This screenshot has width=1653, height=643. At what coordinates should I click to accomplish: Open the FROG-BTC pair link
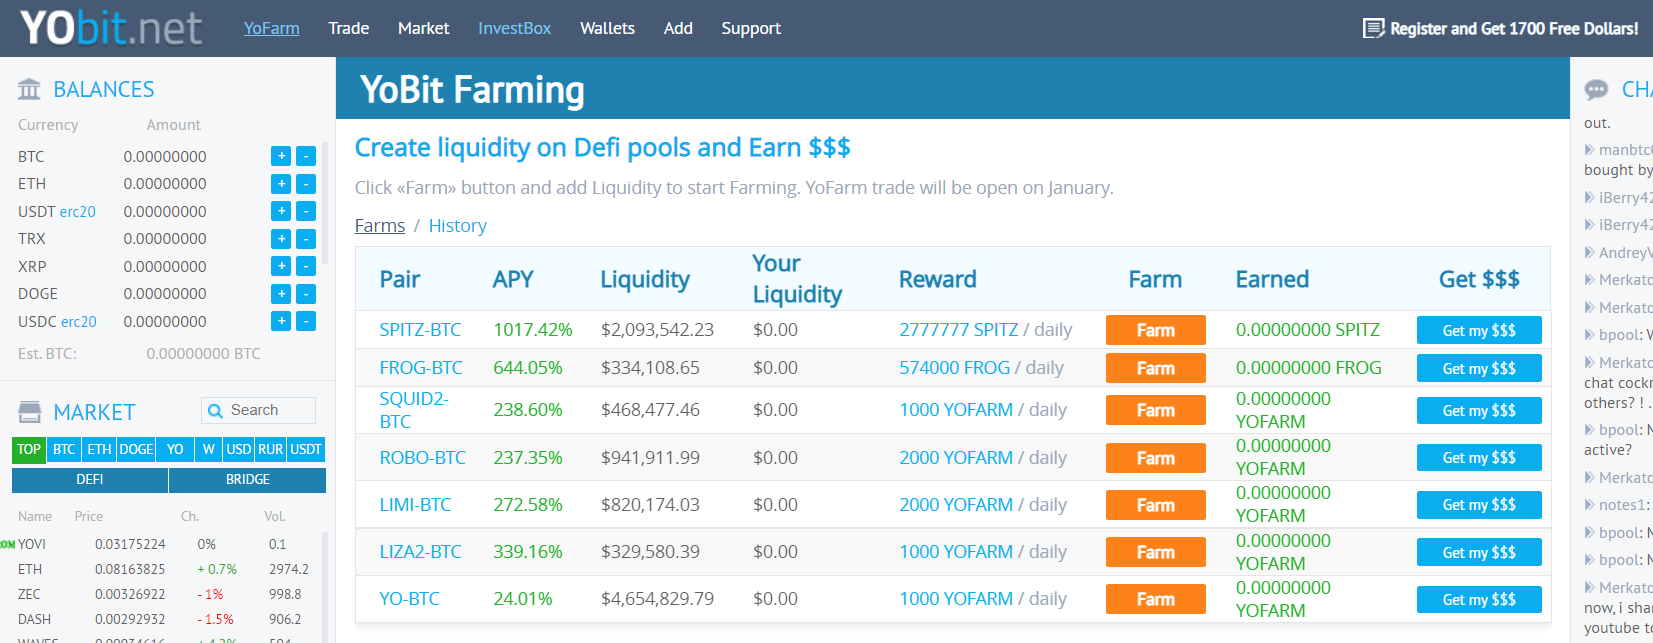[421, 368]
